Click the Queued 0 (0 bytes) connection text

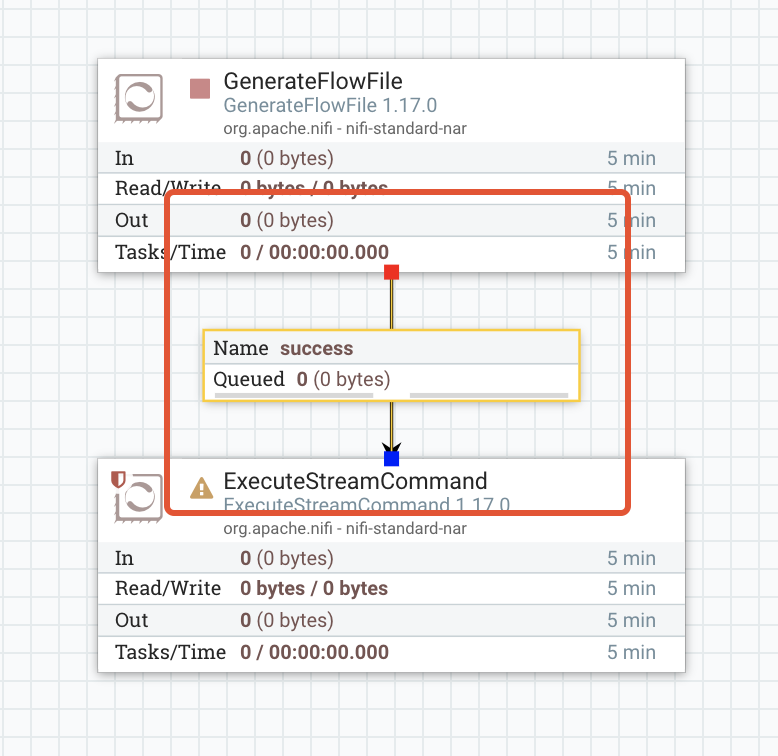tap(302, 379)
